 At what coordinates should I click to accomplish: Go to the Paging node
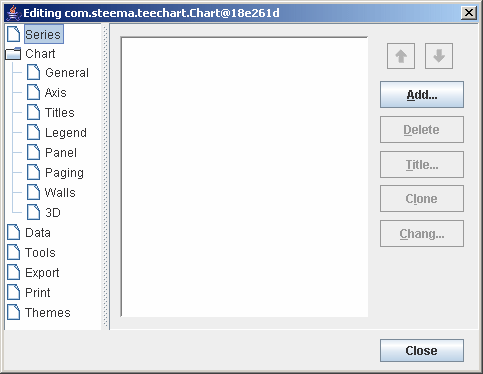tap(64, 173)
